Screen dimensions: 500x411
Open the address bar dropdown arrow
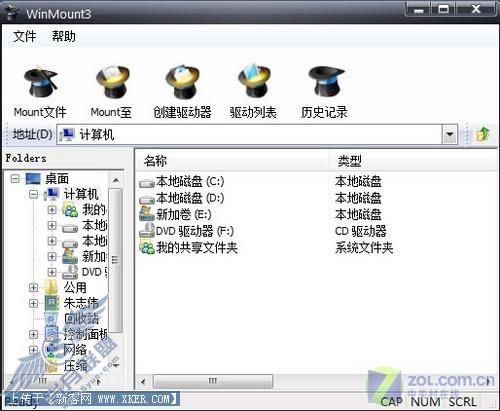pos(450,134)
